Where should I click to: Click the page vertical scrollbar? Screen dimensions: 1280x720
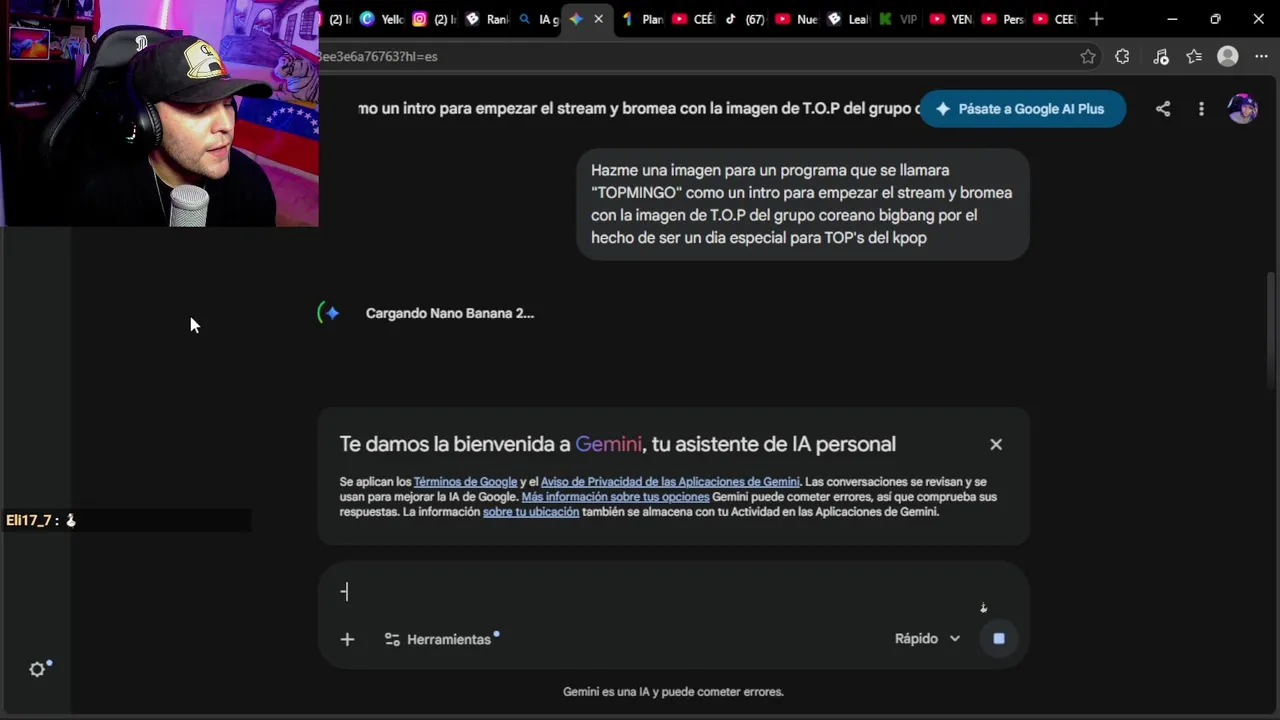coord(1272,330)
